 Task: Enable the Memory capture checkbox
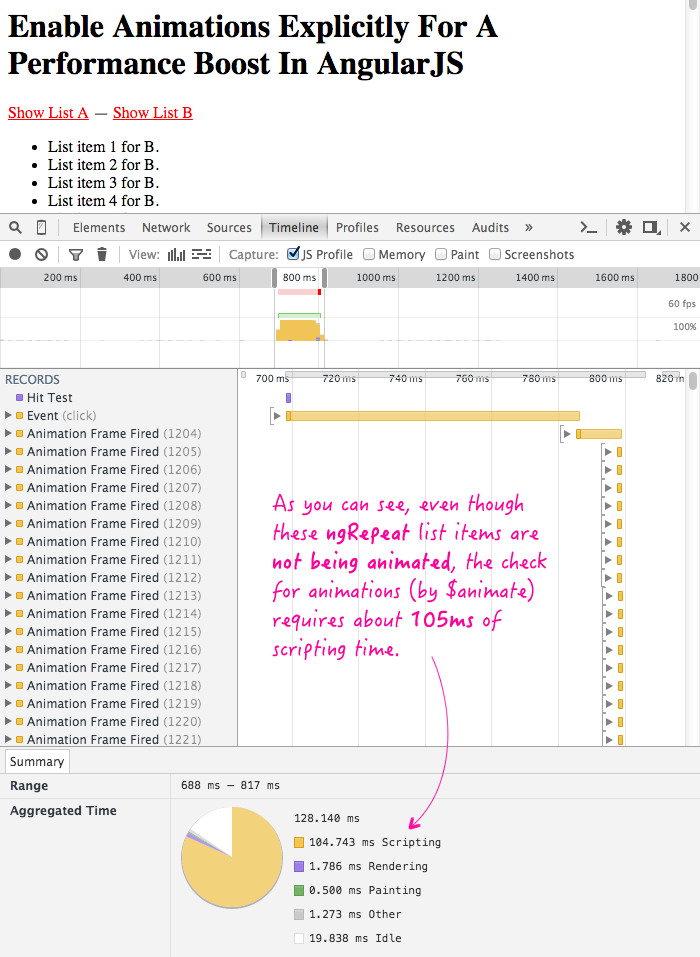(x=369, y=254)
